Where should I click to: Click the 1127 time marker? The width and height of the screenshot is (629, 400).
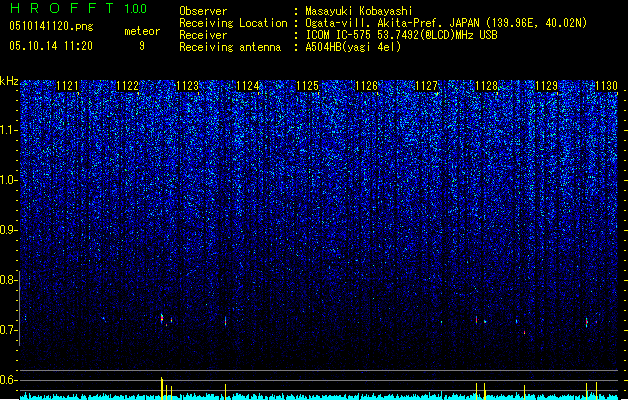click(426, 86)
